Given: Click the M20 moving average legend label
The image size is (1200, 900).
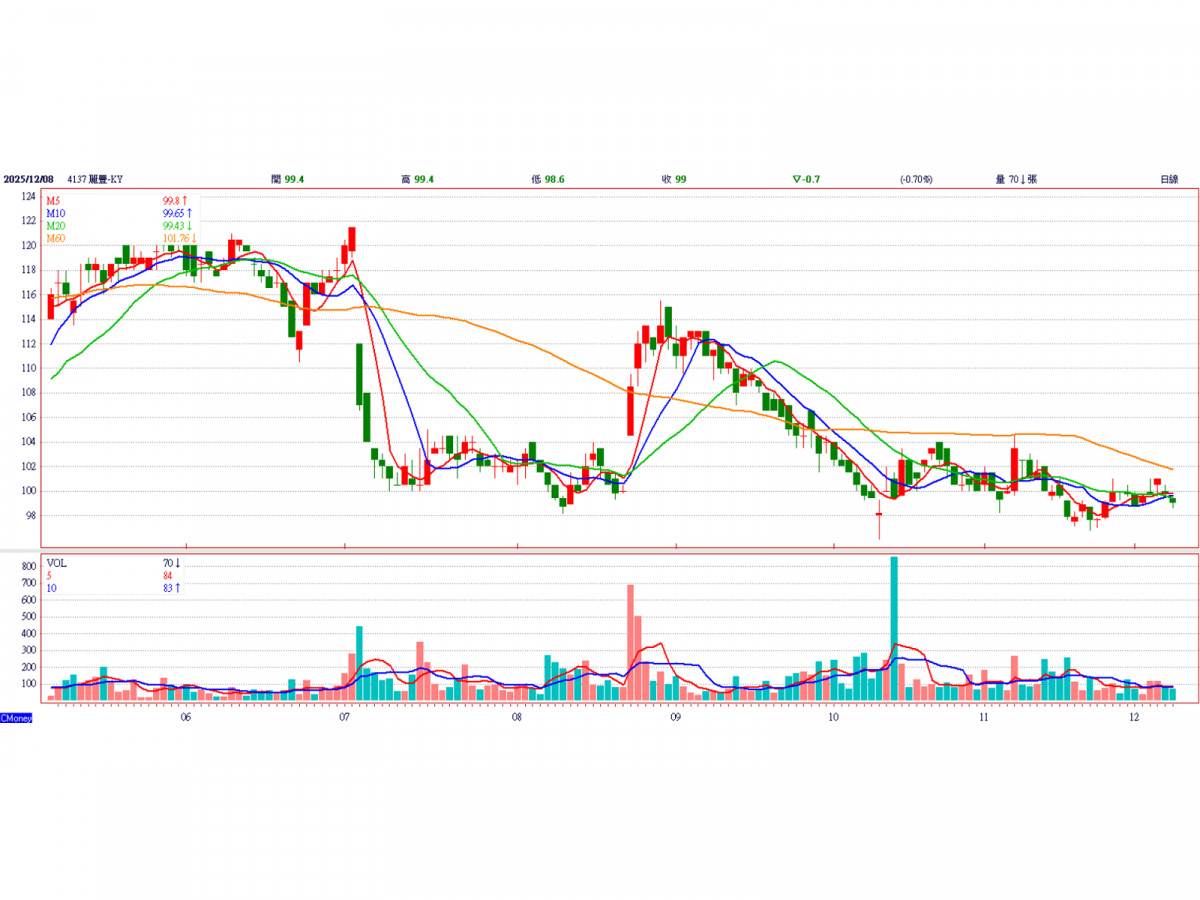Looking at the screenshot, I should point(55,225).
